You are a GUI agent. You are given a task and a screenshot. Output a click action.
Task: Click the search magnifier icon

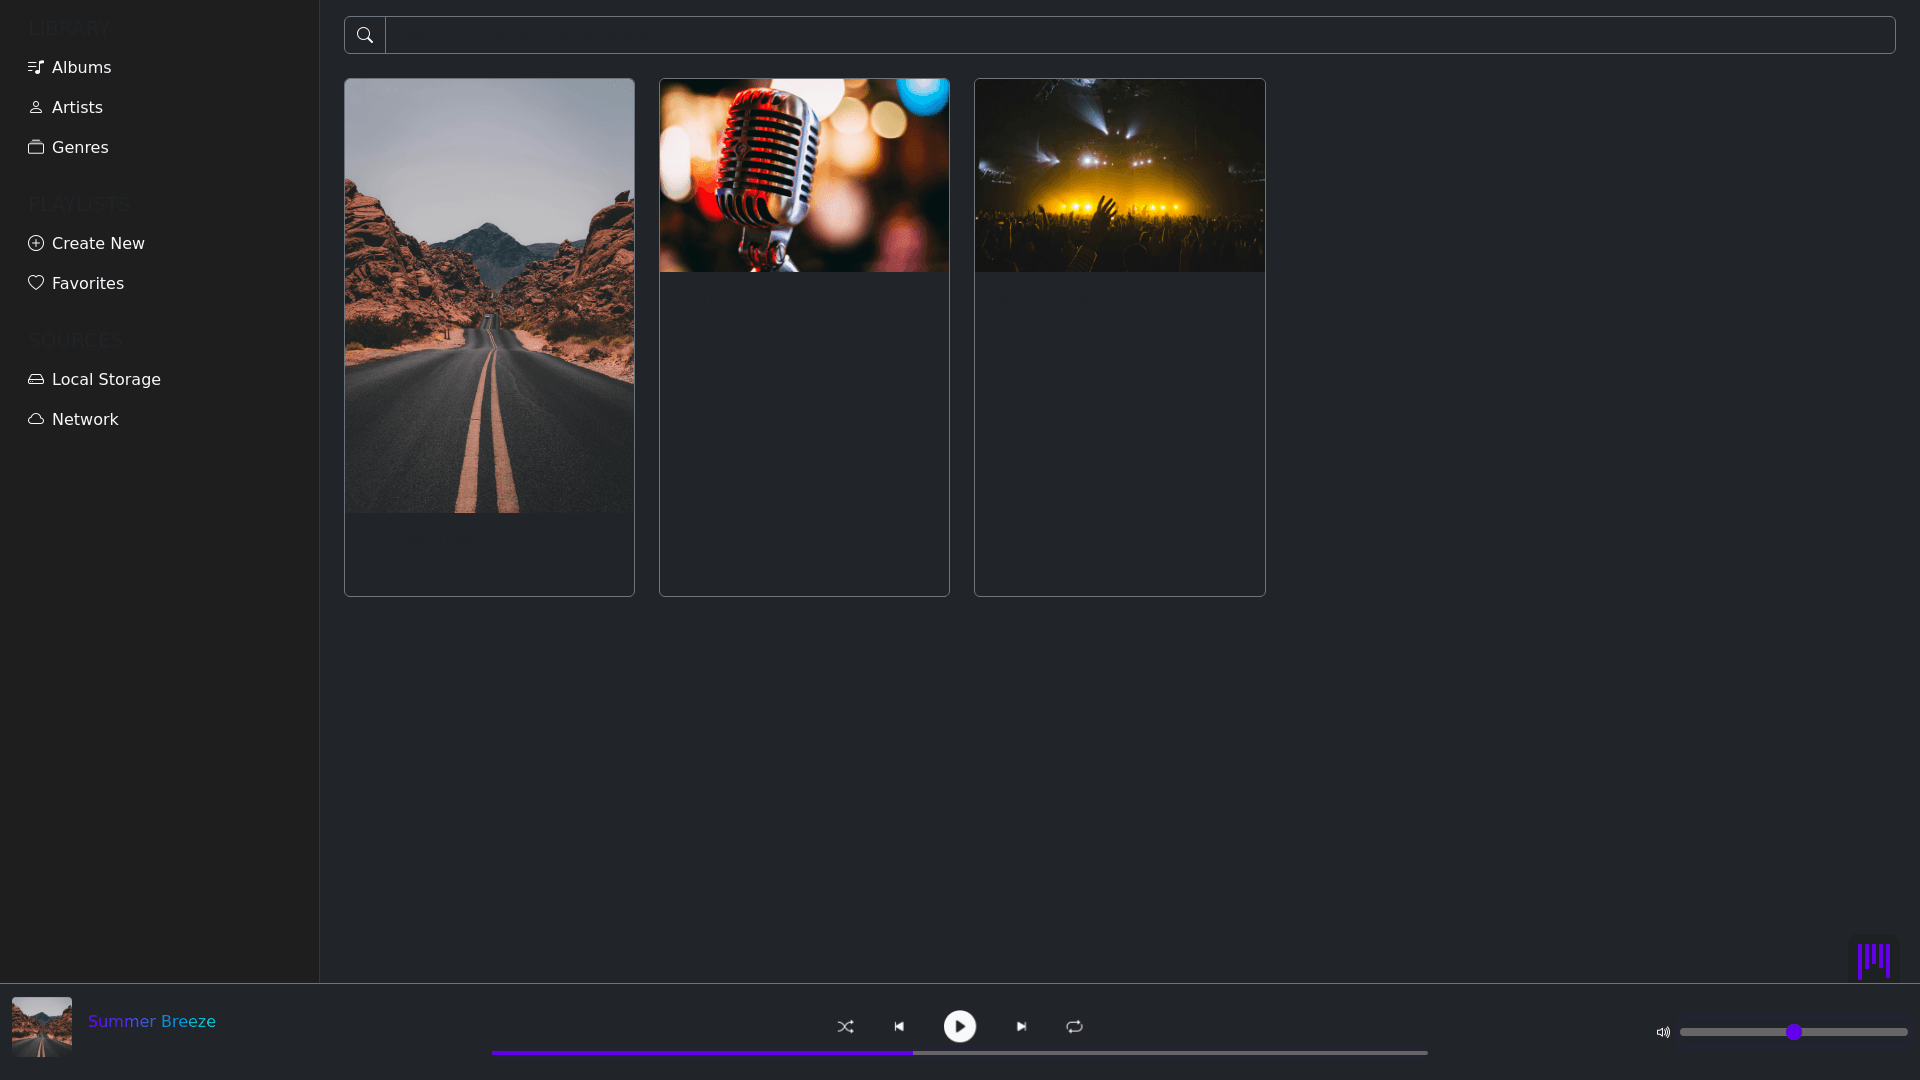(x=365, y=35)
